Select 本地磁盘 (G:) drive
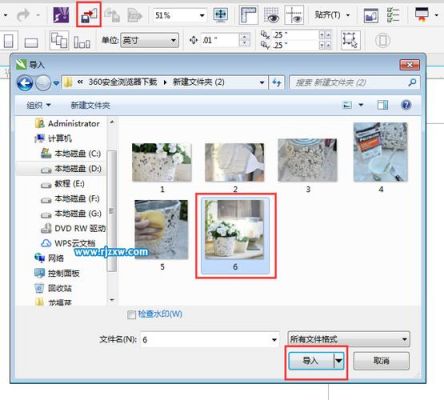 tap(71, 214)
